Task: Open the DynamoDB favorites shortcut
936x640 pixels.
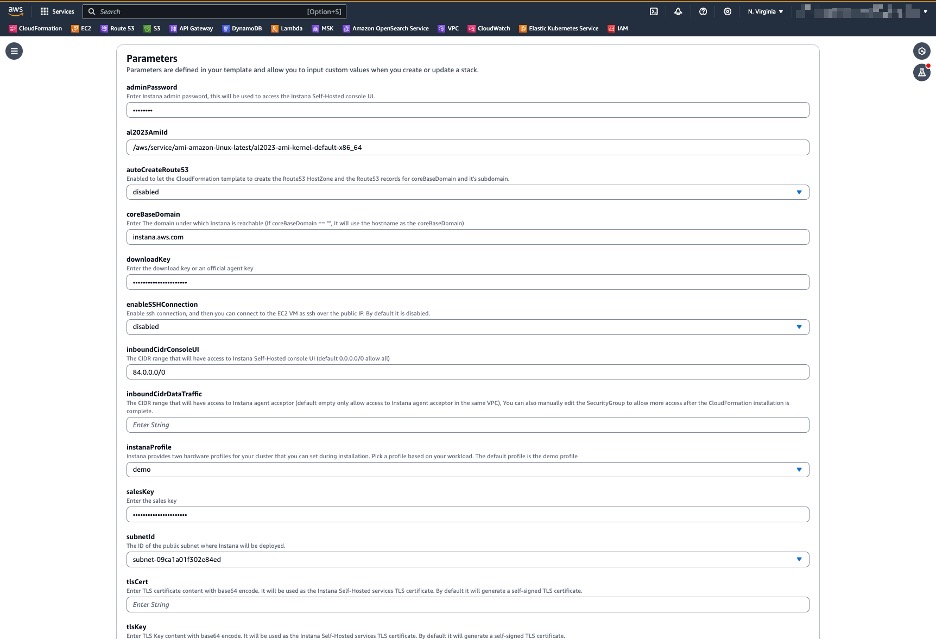Action: tap(242, 28)
